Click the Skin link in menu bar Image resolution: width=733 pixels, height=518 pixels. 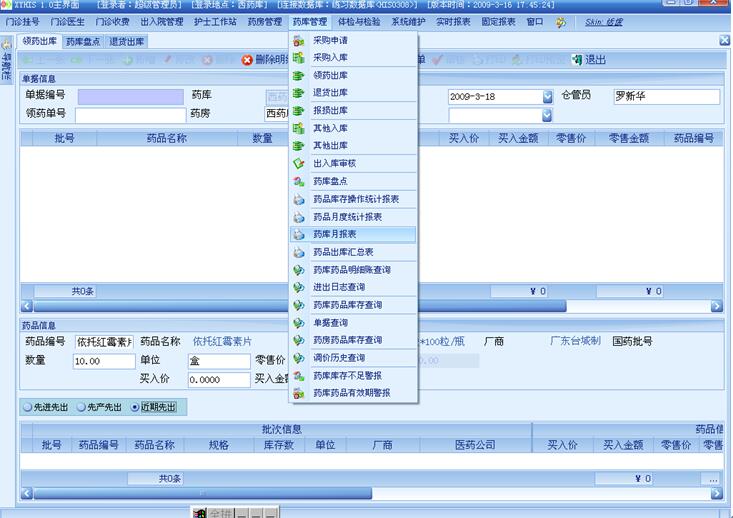tap(604, 22)
